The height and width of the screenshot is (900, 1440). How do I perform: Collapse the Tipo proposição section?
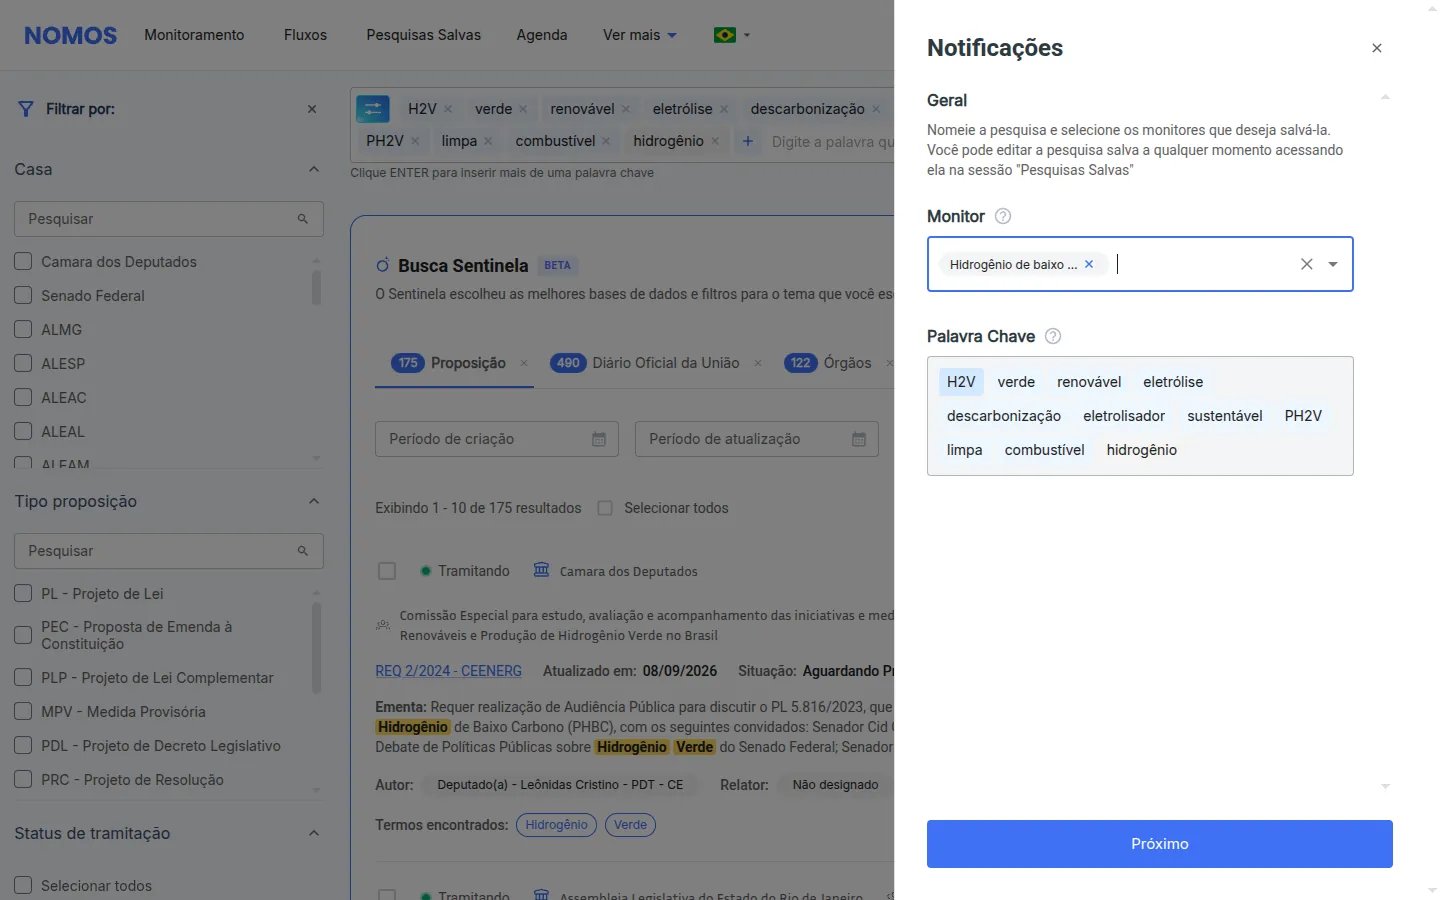[314, 501]
